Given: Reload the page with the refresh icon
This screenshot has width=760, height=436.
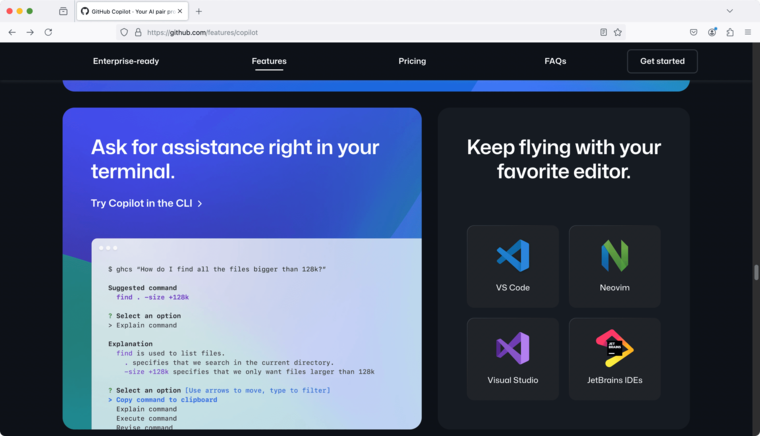Looking at the screenshot, I should 48,32.
